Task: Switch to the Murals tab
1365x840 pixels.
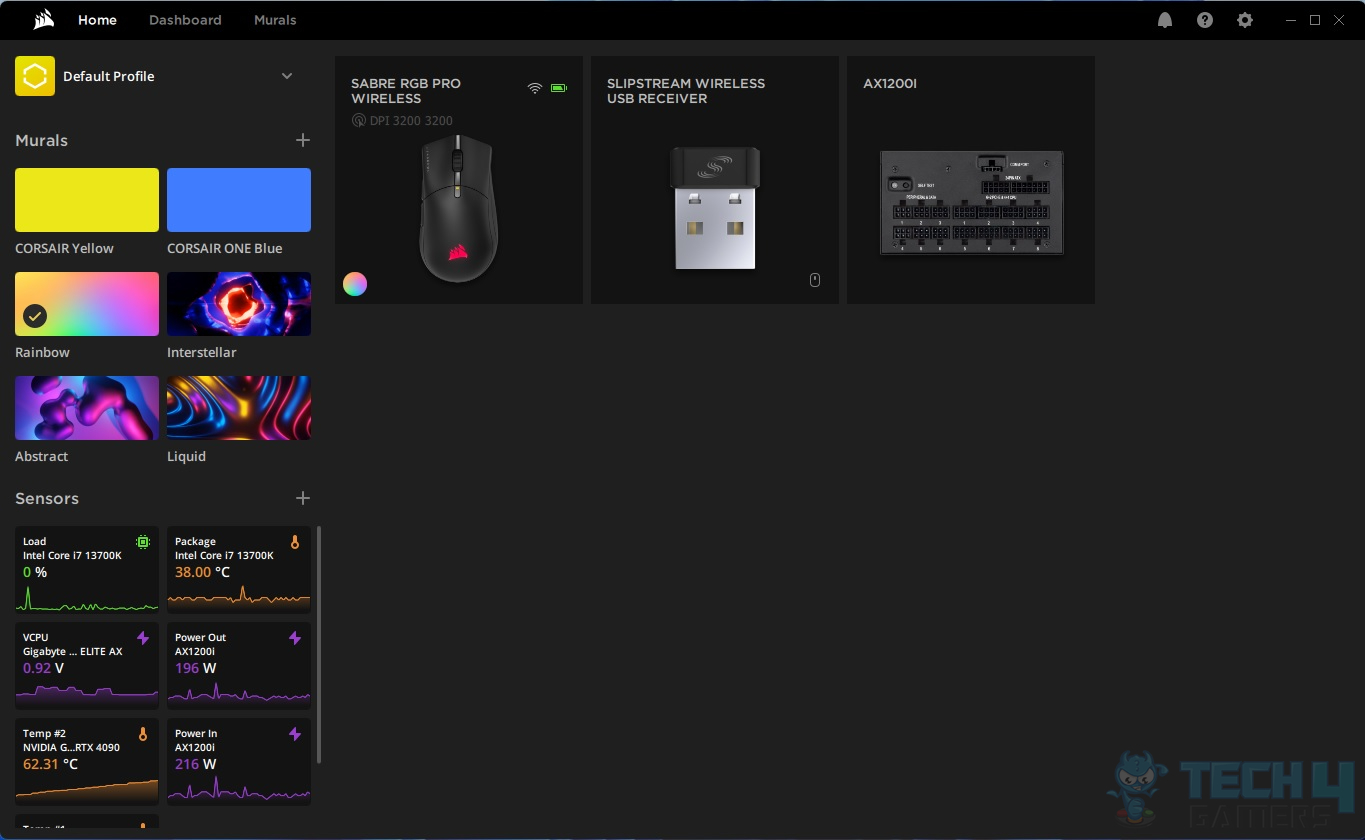Action: click(275, 20)
